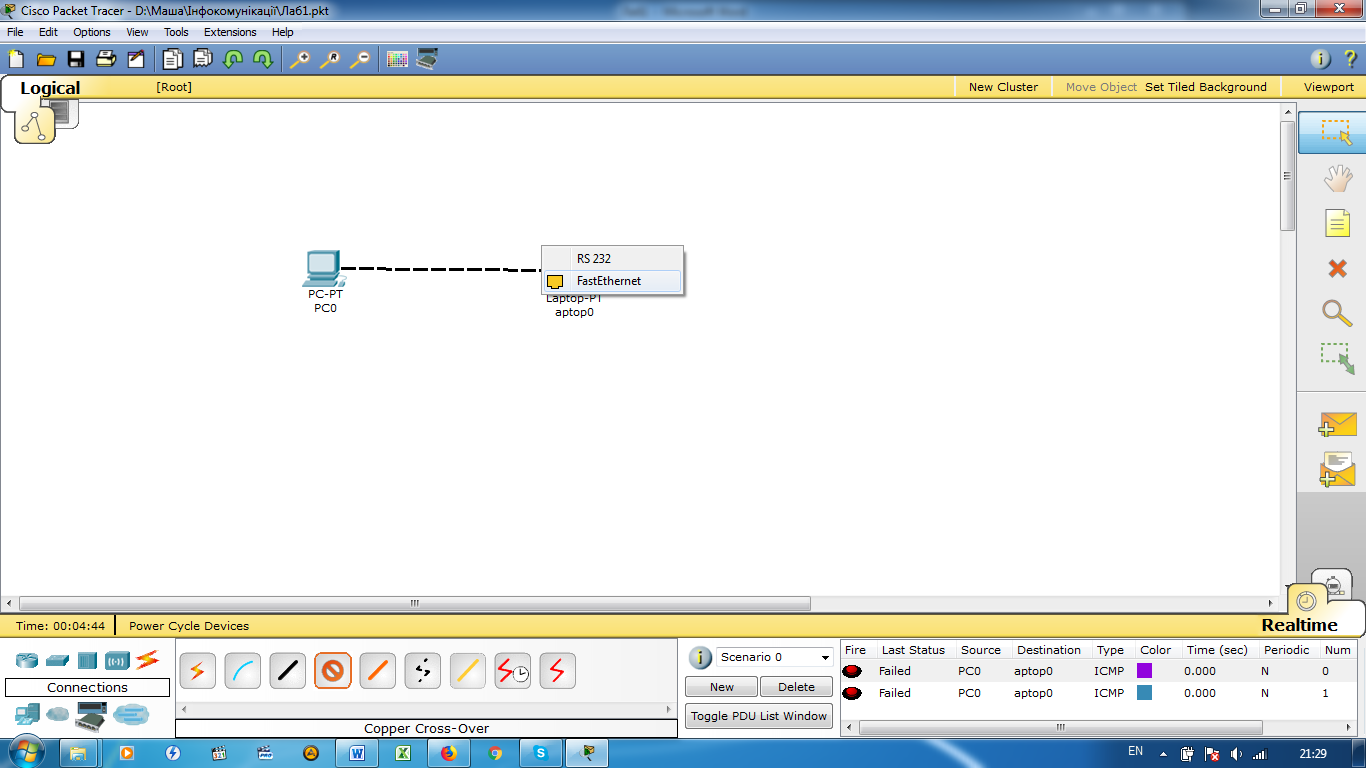Click Delete scenario button

pos(796,687)
